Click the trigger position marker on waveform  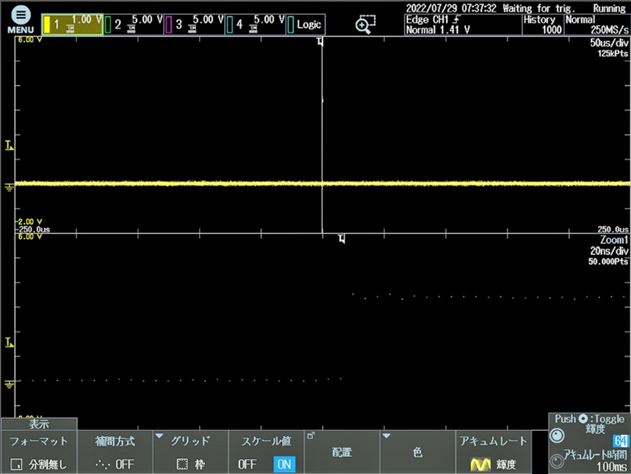(321, 41)
